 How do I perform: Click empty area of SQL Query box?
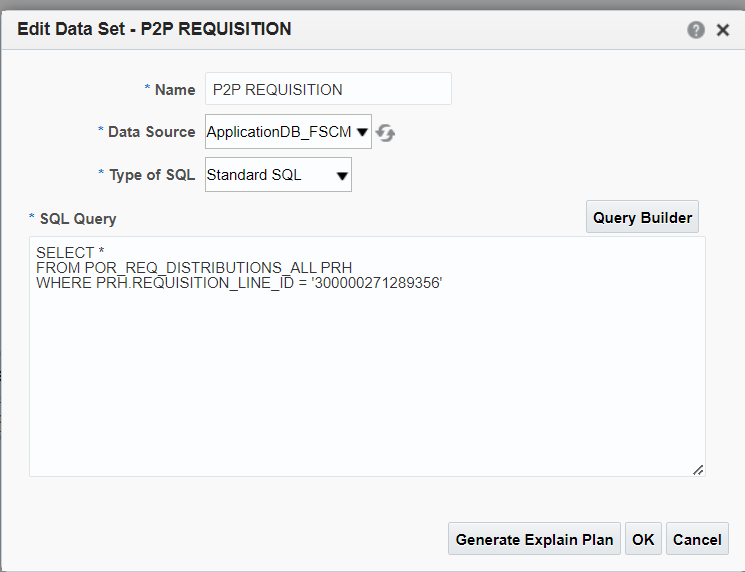(x=367, y=380)
